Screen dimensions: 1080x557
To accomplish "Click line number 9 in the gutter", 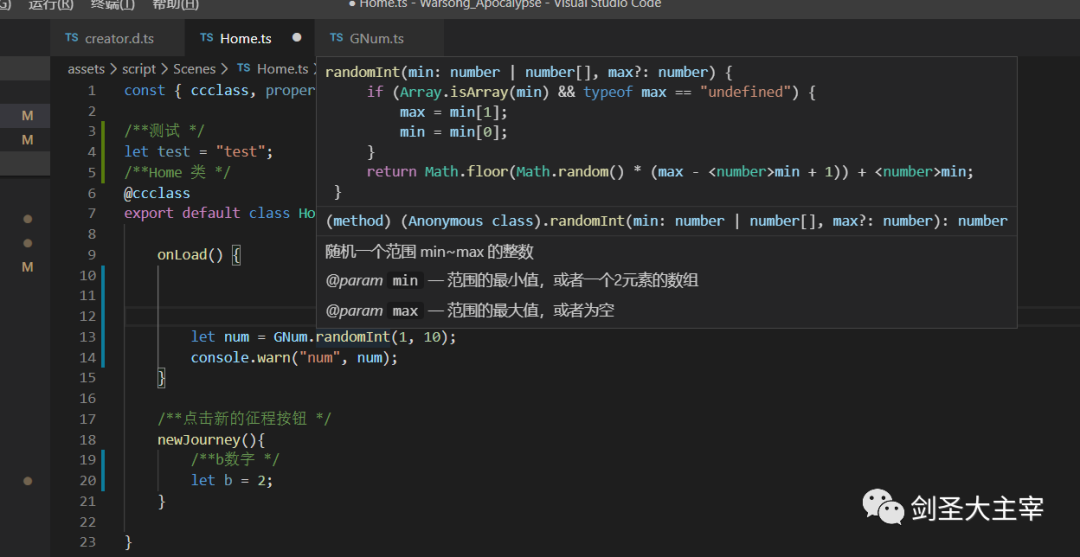I will click(92, 255).
